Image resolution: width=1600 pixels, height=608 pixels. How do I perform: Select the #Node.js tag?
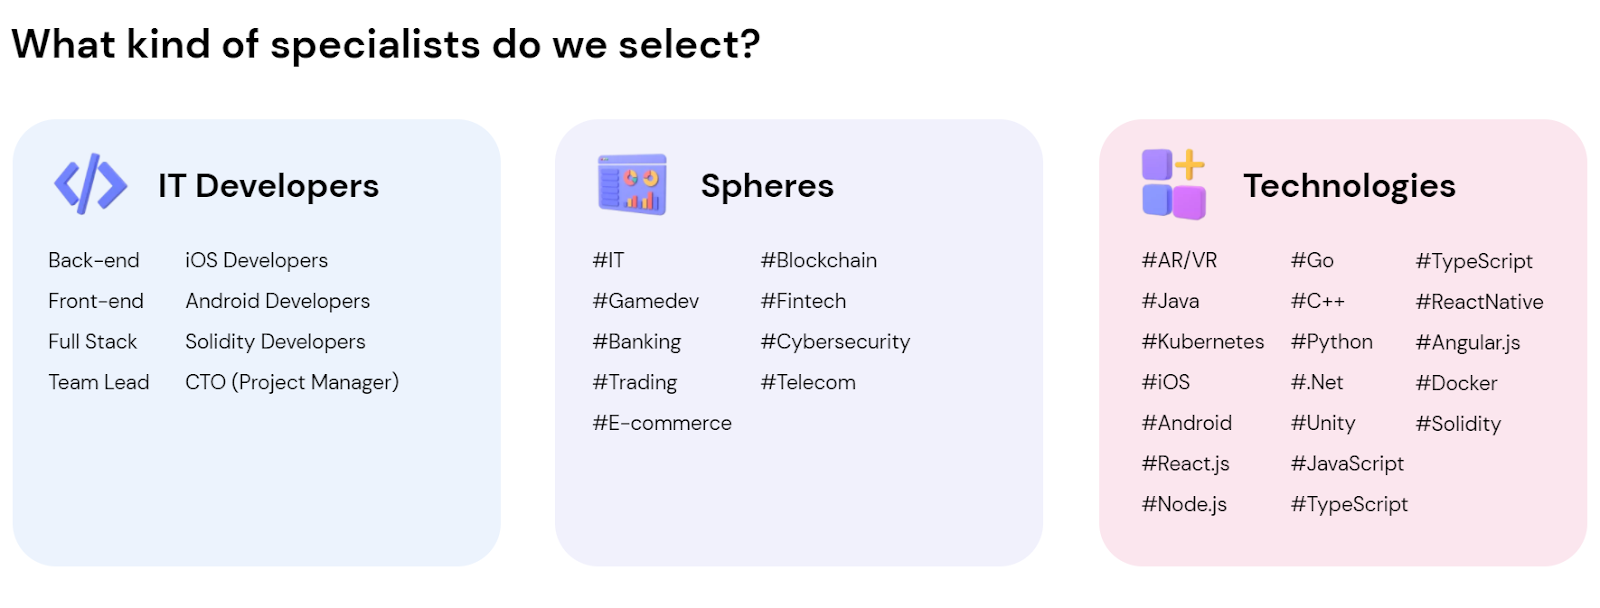1184,504
